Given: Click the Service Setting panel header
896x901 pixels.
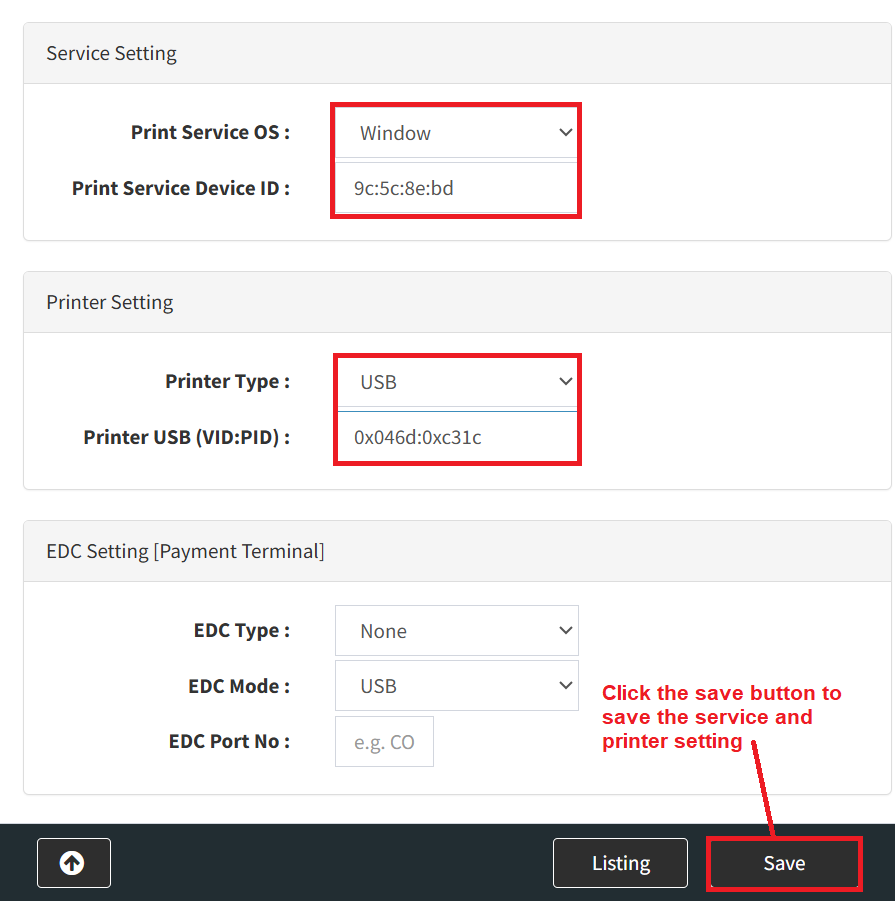Looking at the screenshot, I should (111, 54).
